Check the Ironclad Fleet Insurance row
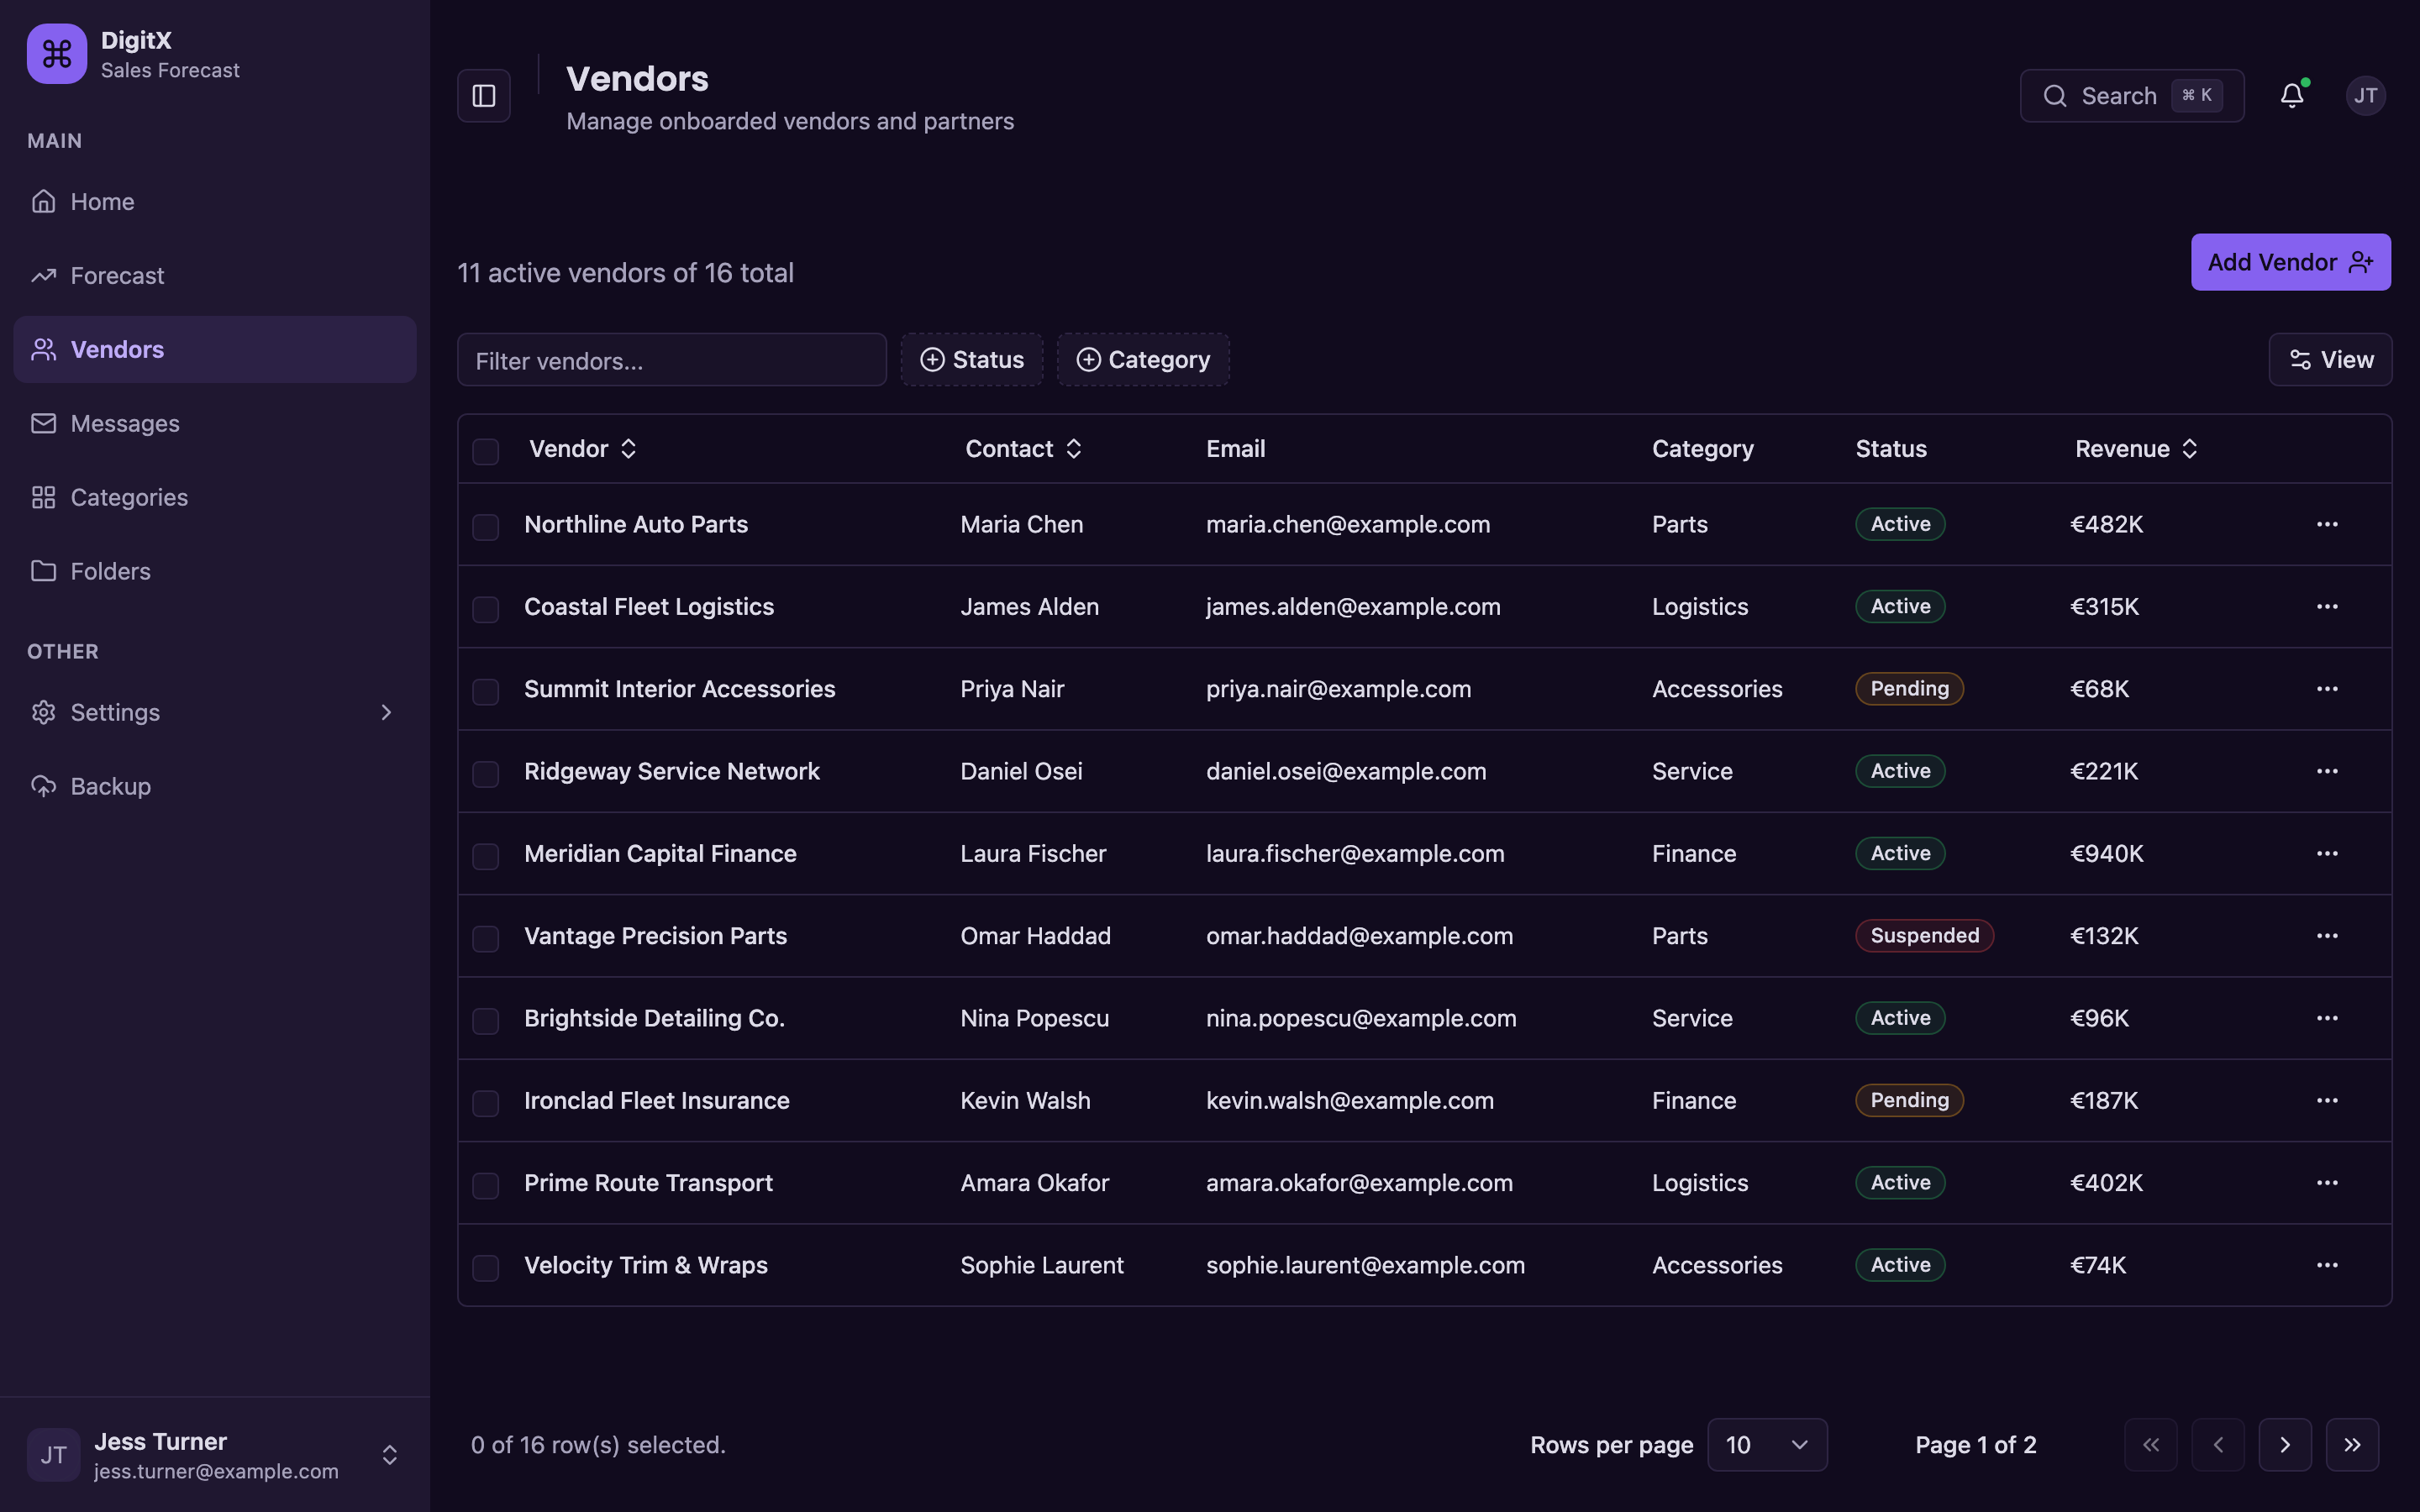The image size is (2420, 1512). coord(485,1103)
